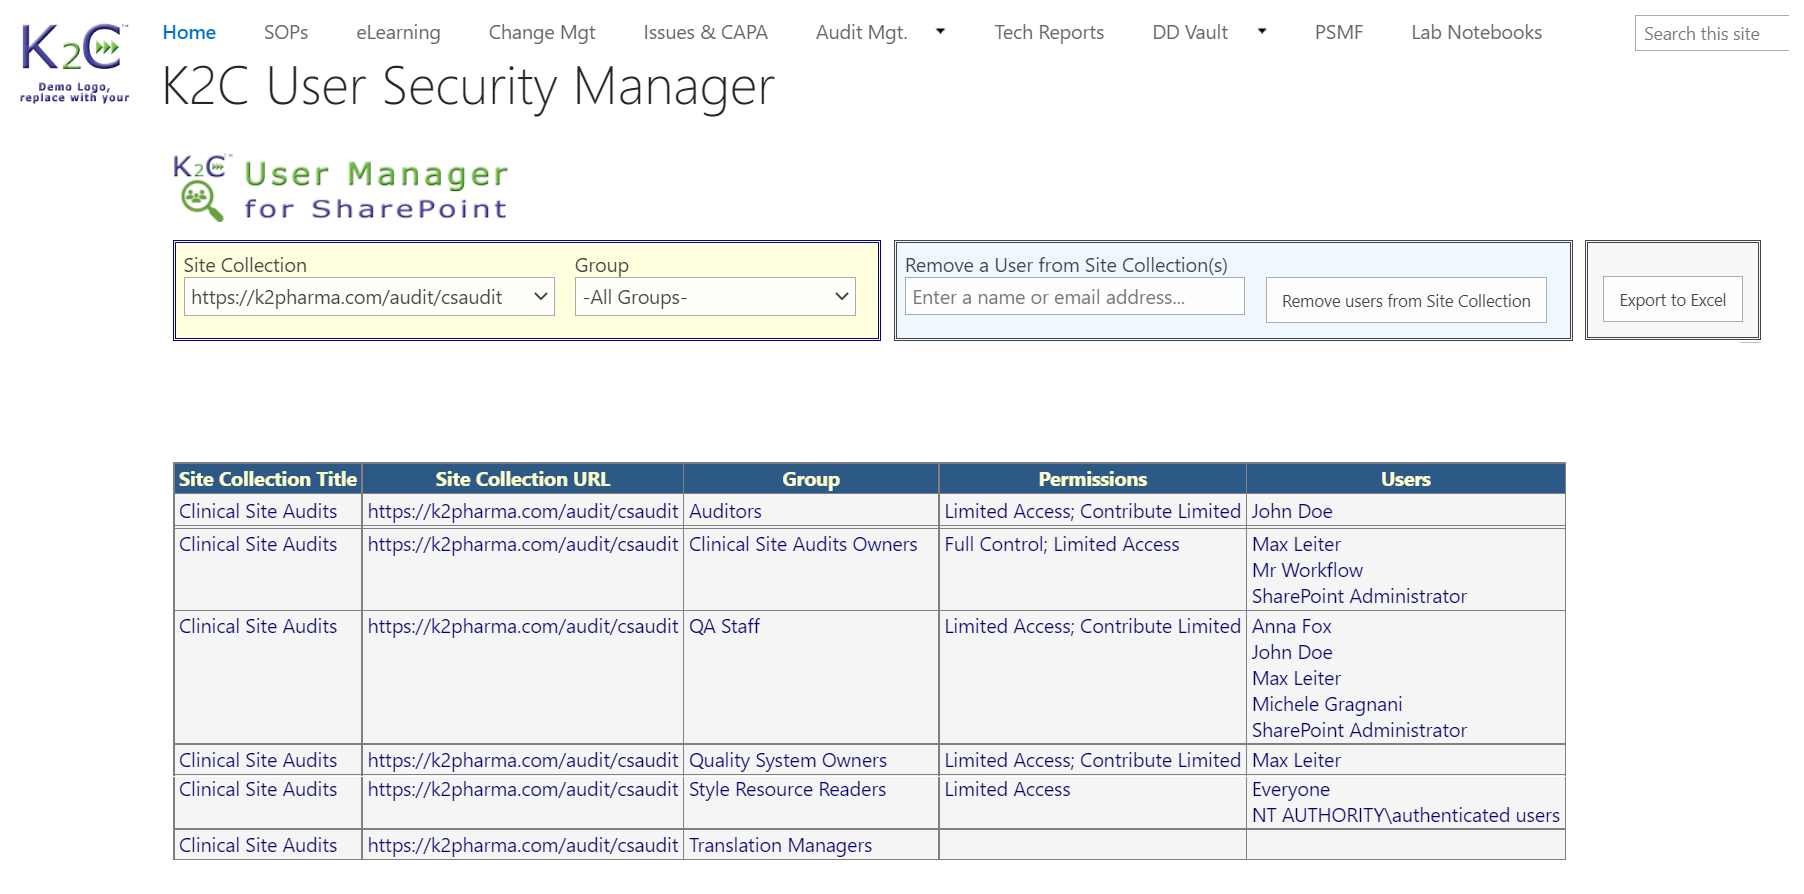Click the Site Collection URL column header
1804x894 pixels.
523,479
